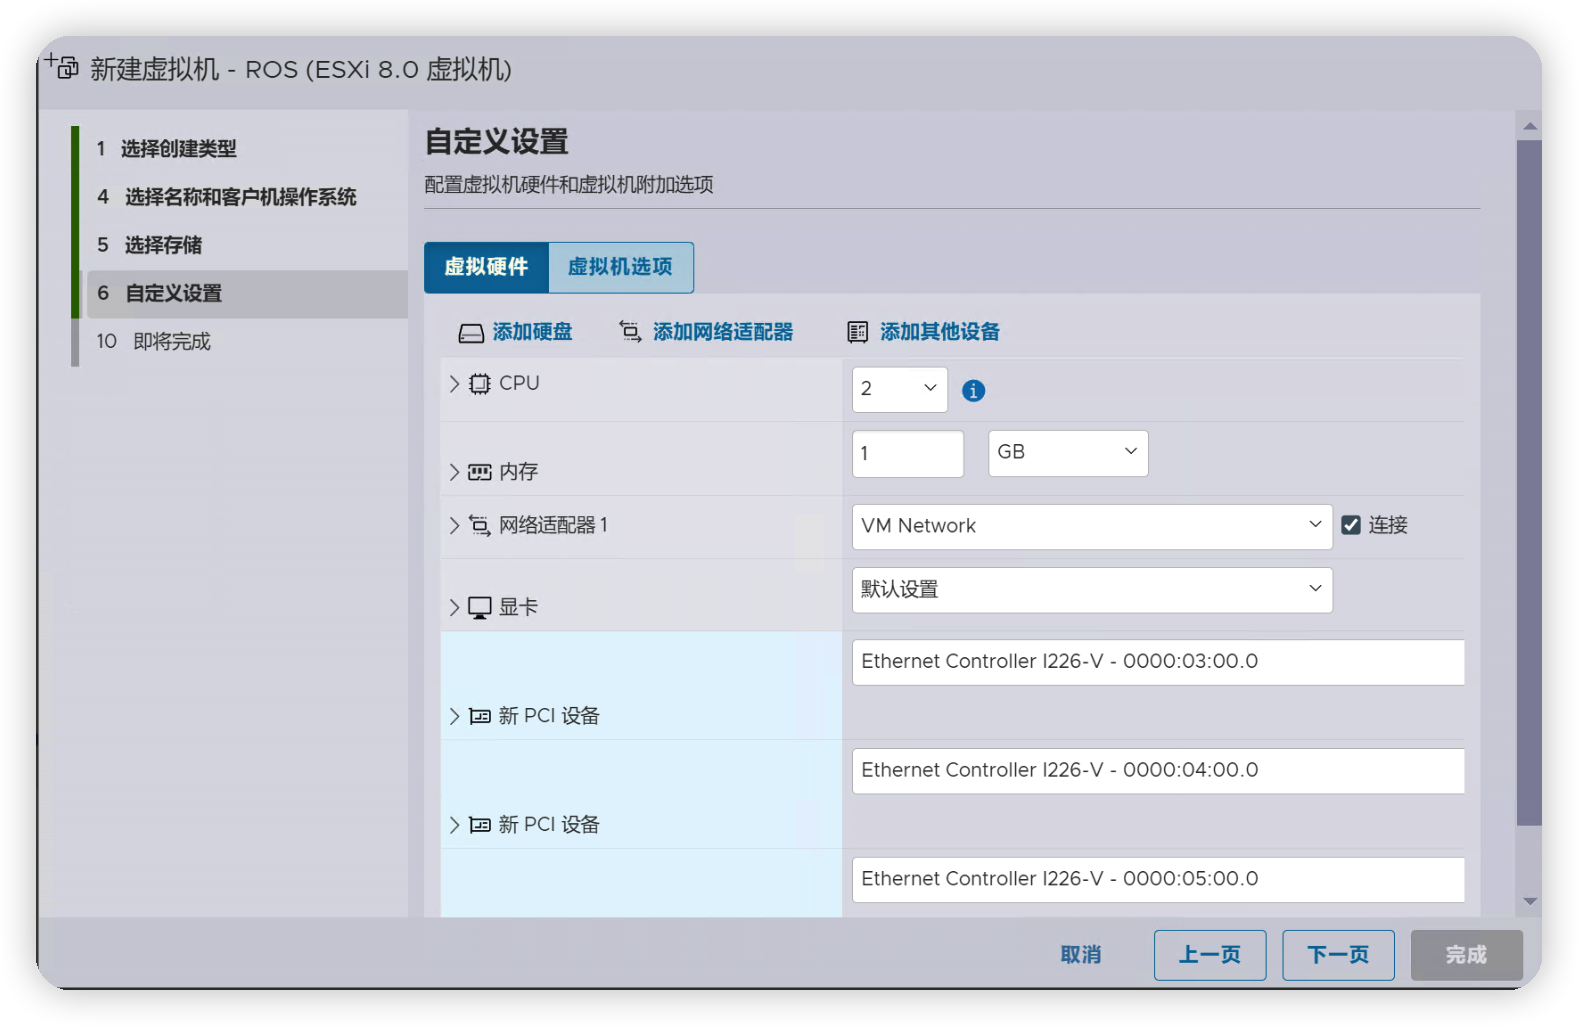This screenshot has width=1578, height=1026.
Task: Open the CPU count dropdown
Action: (900, 389)
